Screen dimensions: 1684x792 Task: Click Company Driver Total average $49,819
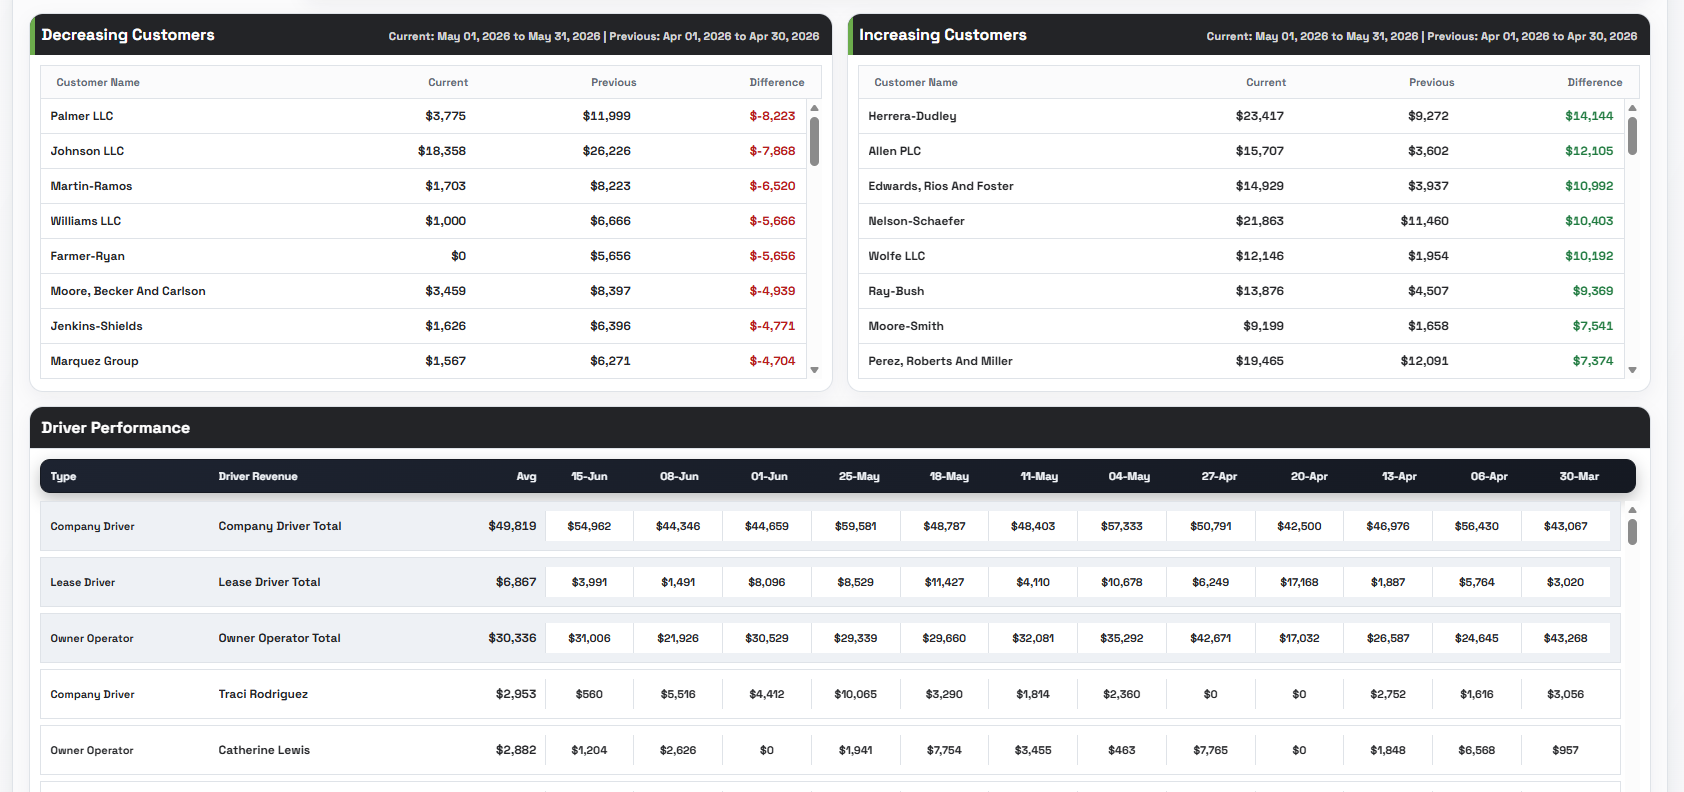point(512,526)
